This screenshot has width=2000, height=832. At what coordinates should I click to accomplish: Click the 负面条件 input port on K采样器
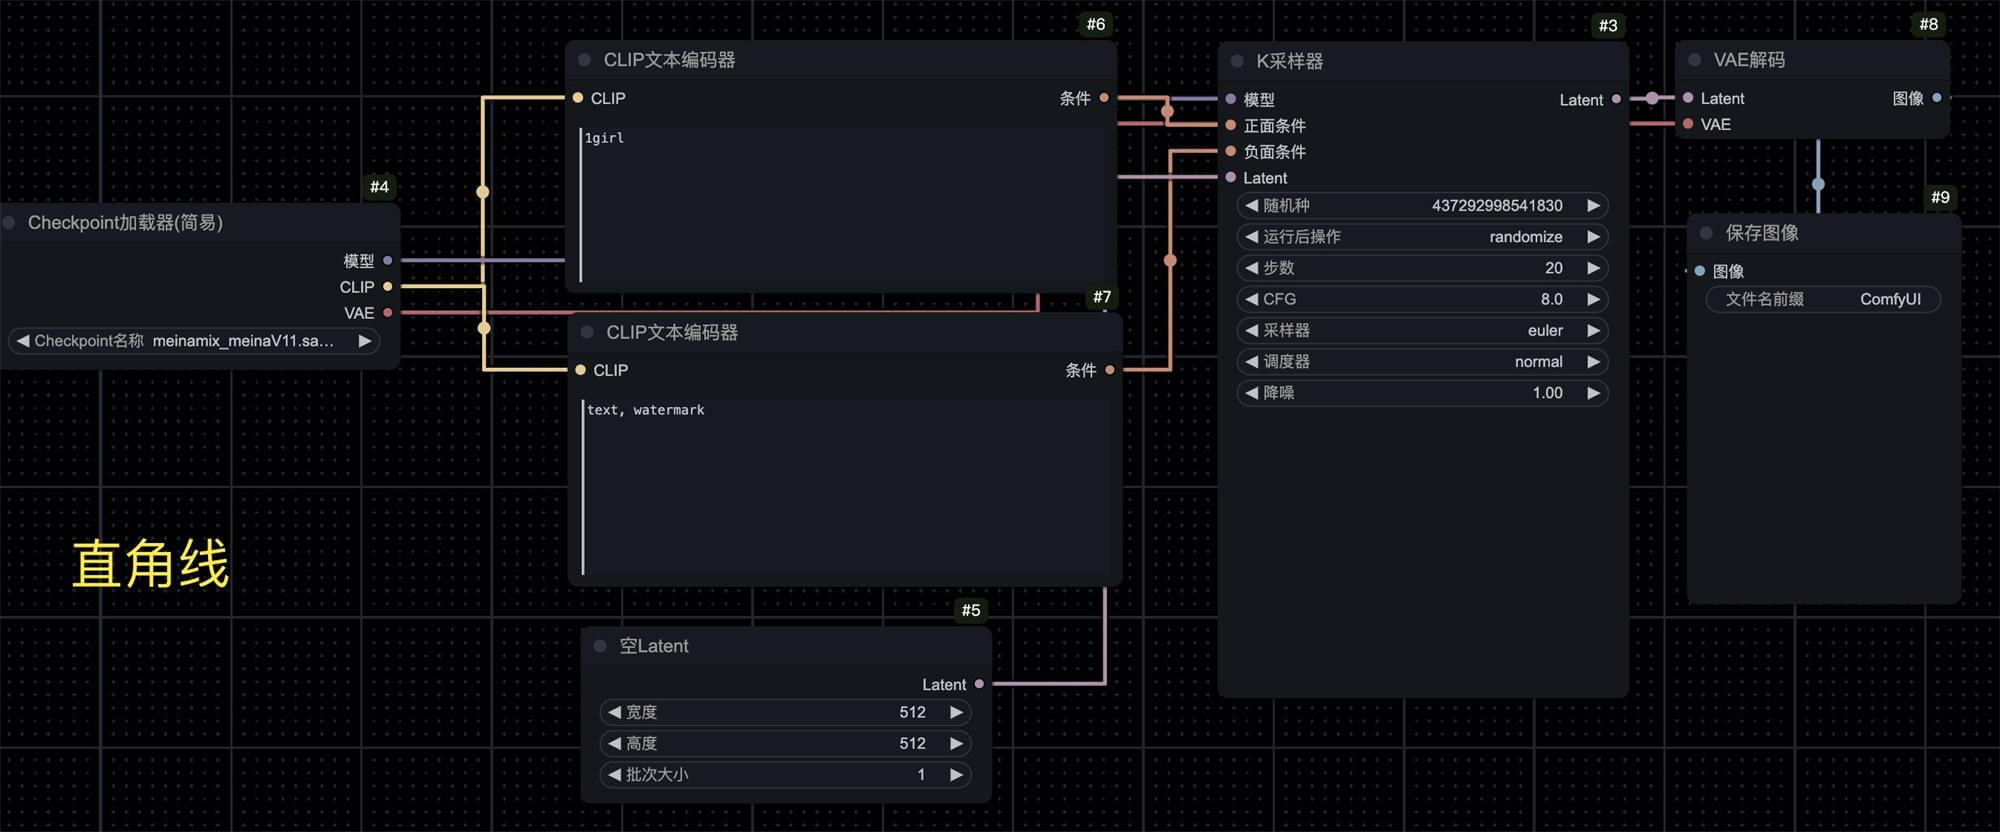pos(1231,151)
